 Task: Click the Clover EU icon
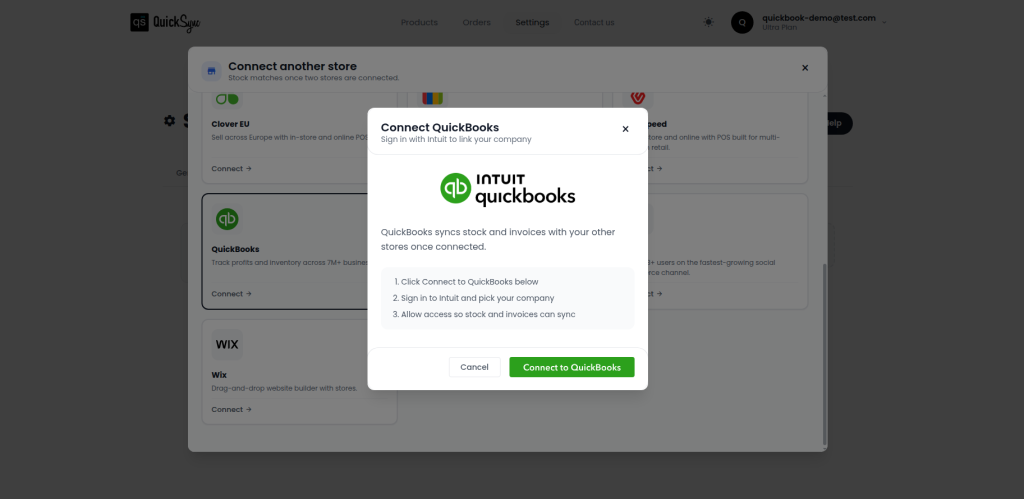click(227, 99)
